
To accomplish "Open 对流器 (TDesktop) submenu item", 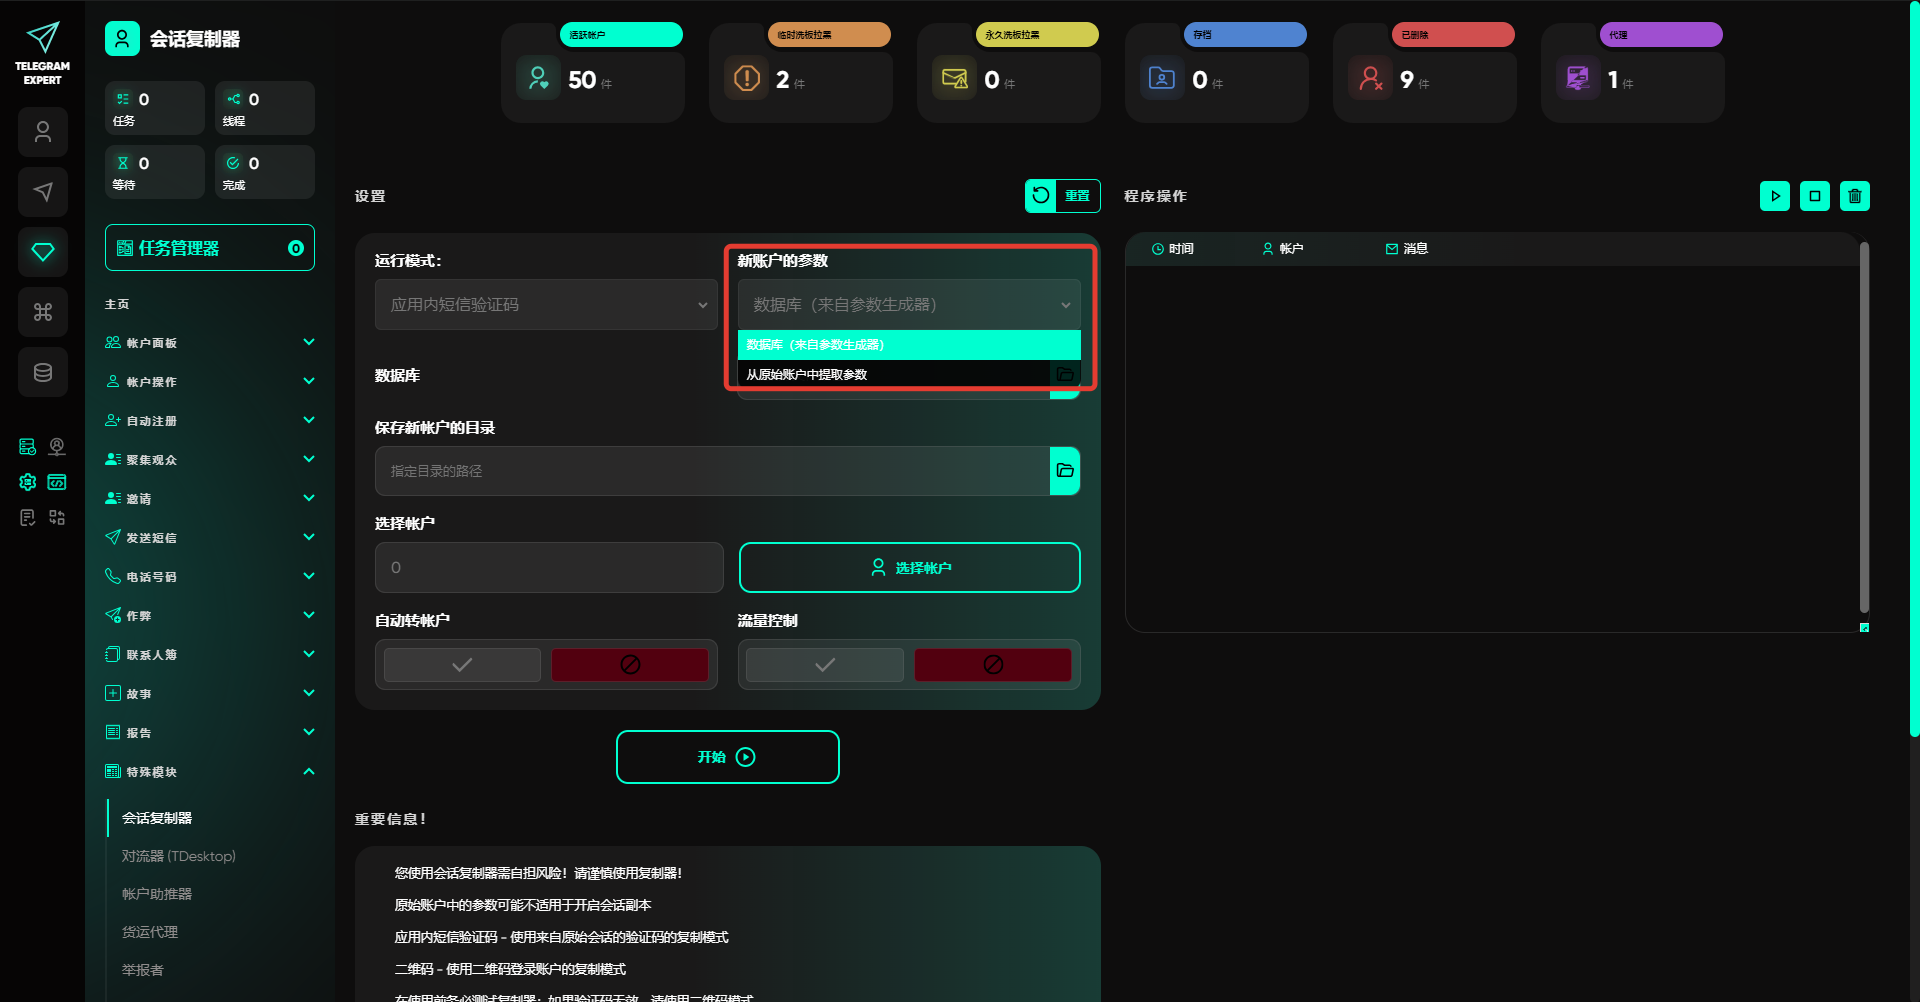I will coord(179,856).
